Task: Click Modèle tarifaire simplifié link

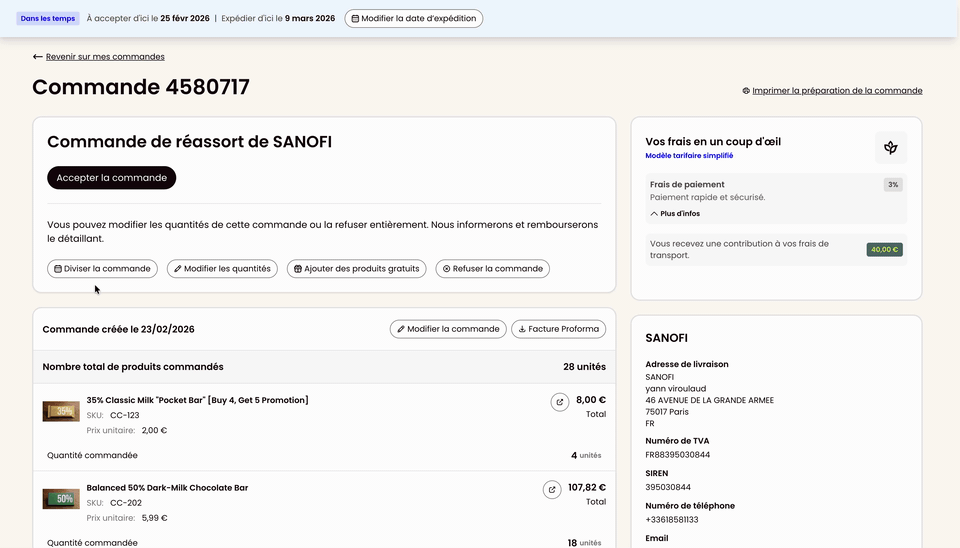Action: pyautogui.click(x=689, y=156)
